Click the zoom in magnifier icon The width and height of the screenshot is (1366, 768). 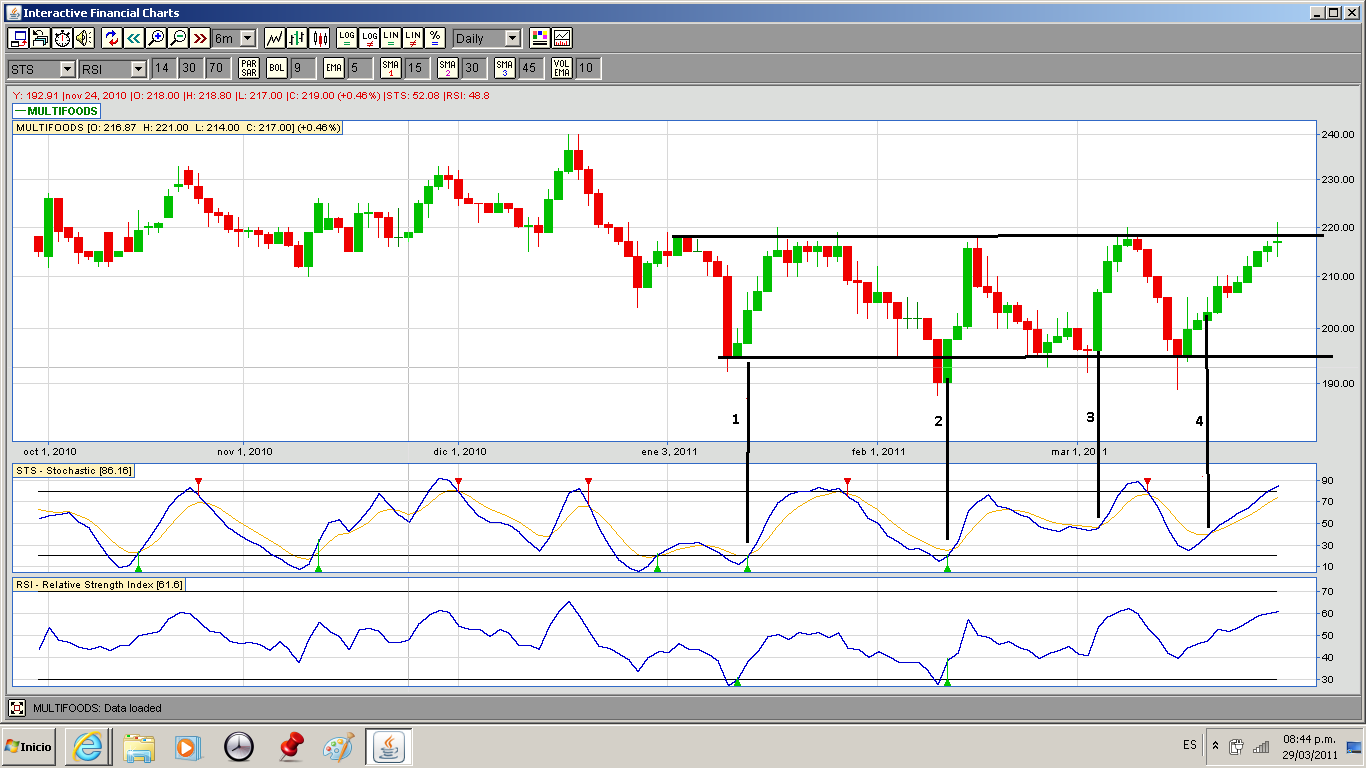[155, 38]
